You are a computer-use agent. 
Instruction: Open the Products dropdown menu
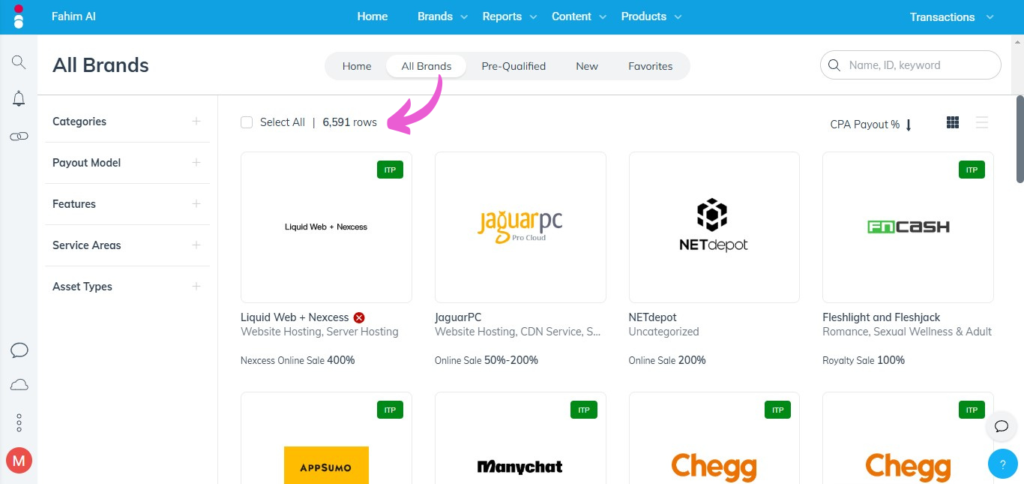651,17
